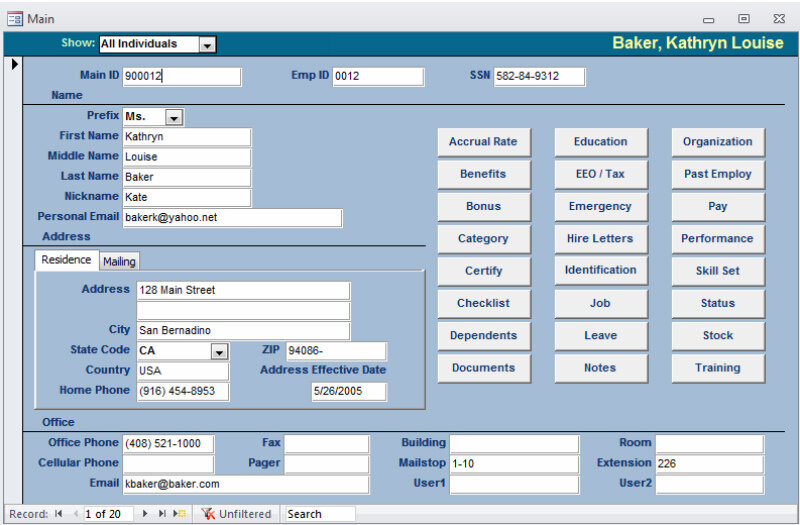Open the Emergency contacts button
800x525 pixels.
click(x=600, y=207)
